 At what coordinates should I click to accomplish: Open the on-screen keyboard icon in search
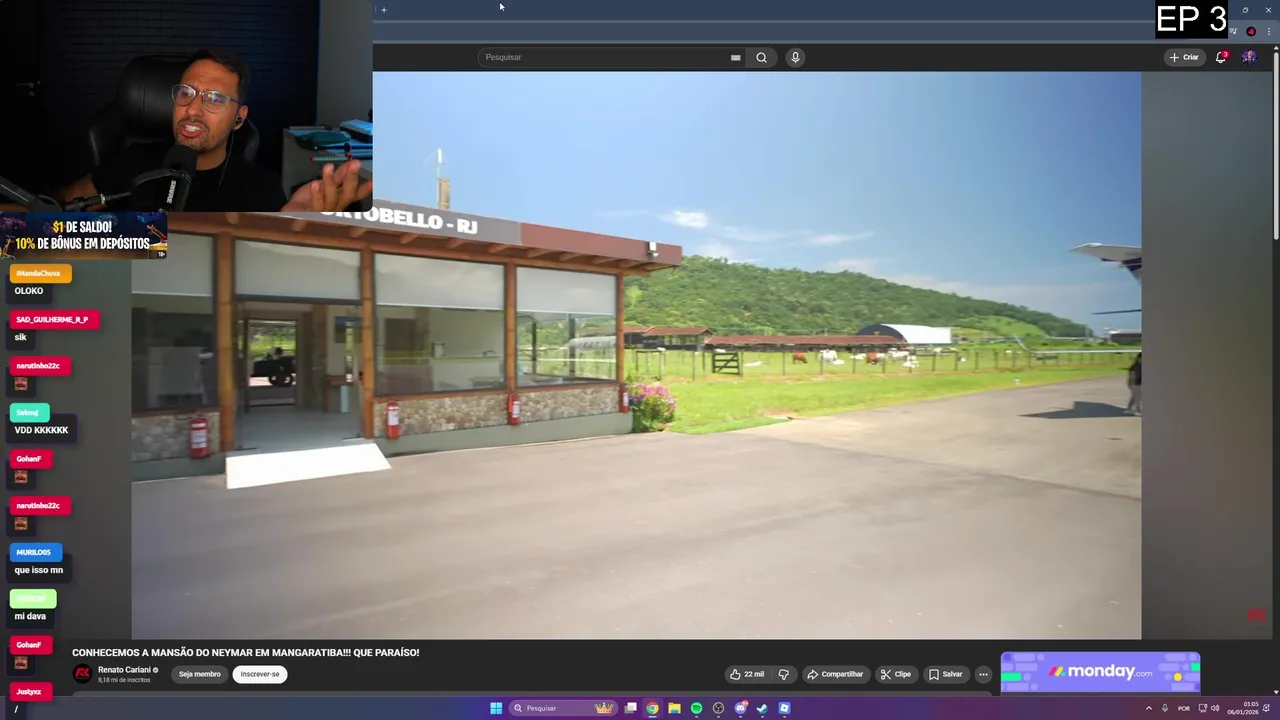pos(736,57)
